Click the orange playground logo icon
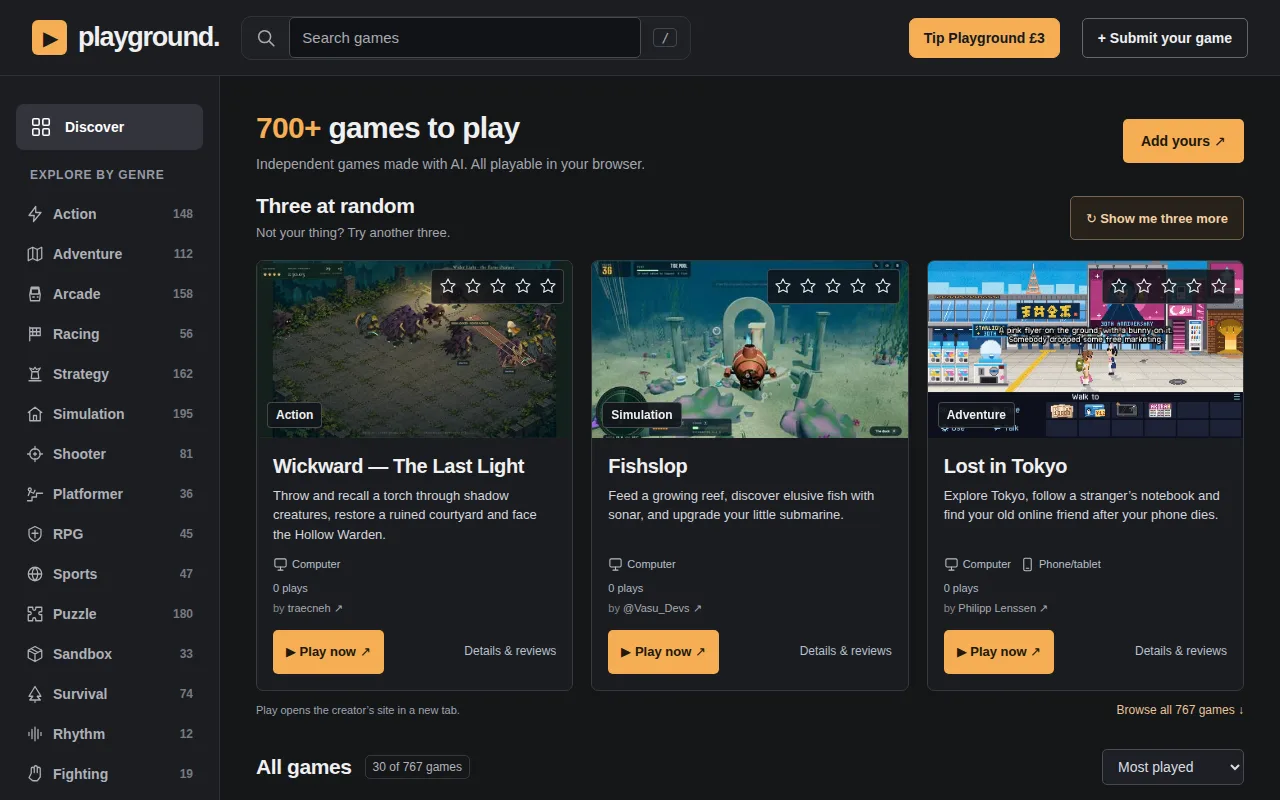This screenshot has height=800, width=1280. coord(49,38)
